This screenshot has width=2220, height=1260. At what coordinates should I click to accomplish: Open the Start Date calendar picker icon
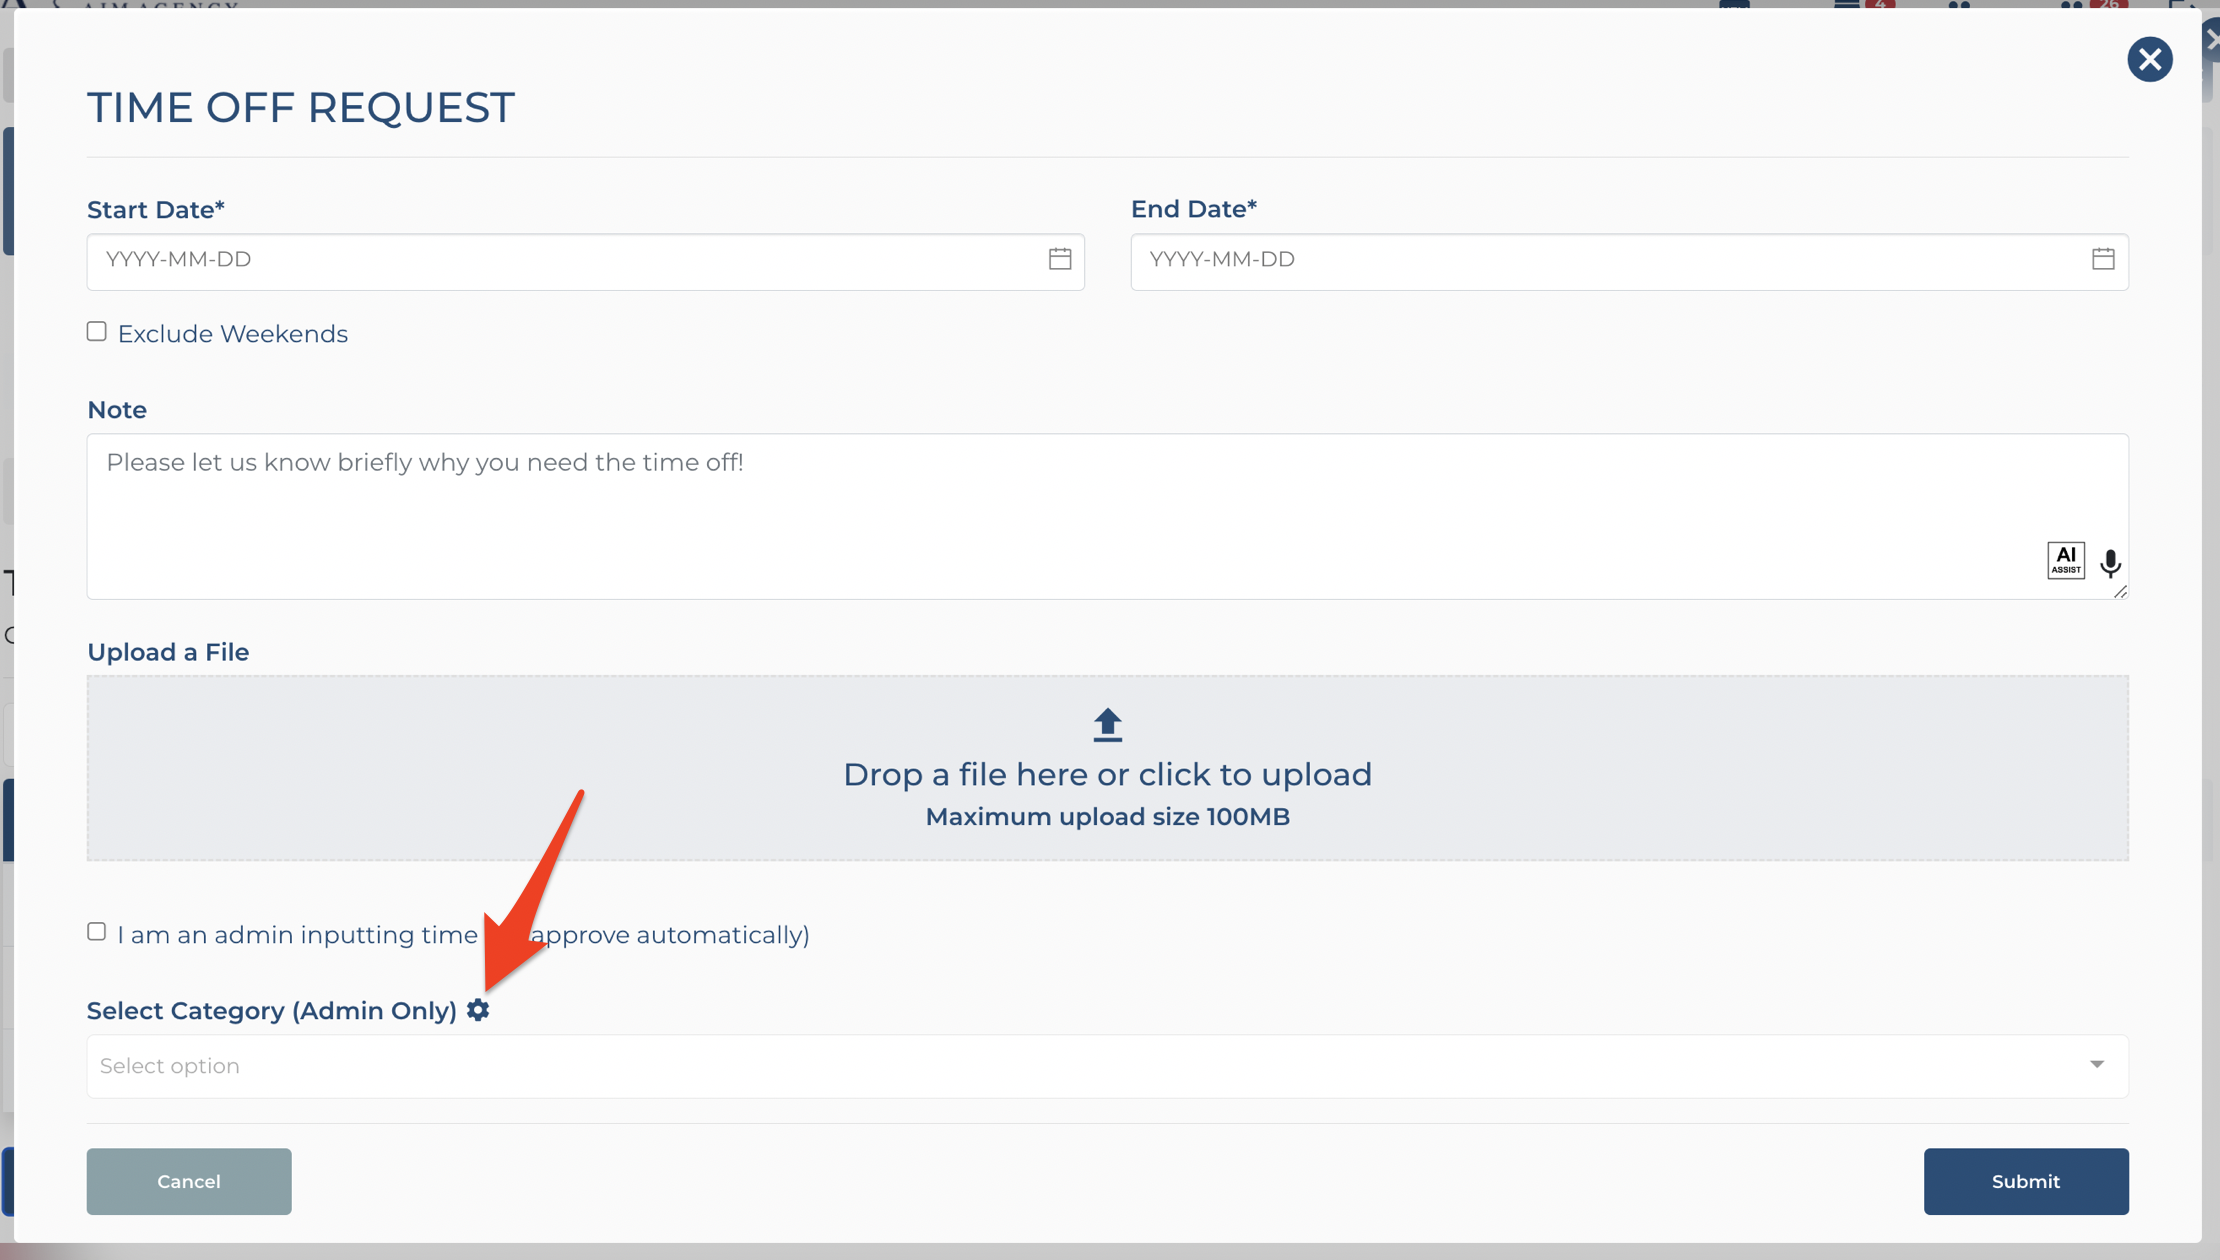pos(1060,259)
